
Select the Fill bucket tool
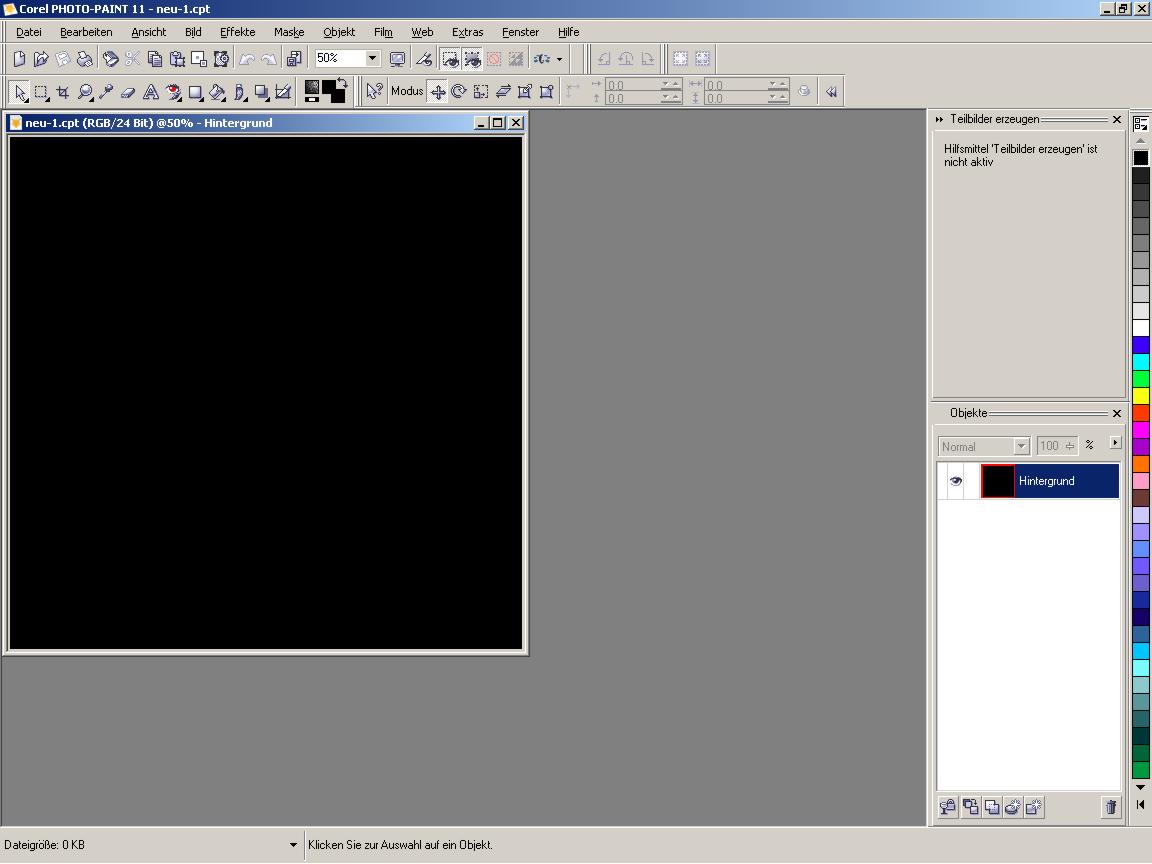click(x=217, y=92)
